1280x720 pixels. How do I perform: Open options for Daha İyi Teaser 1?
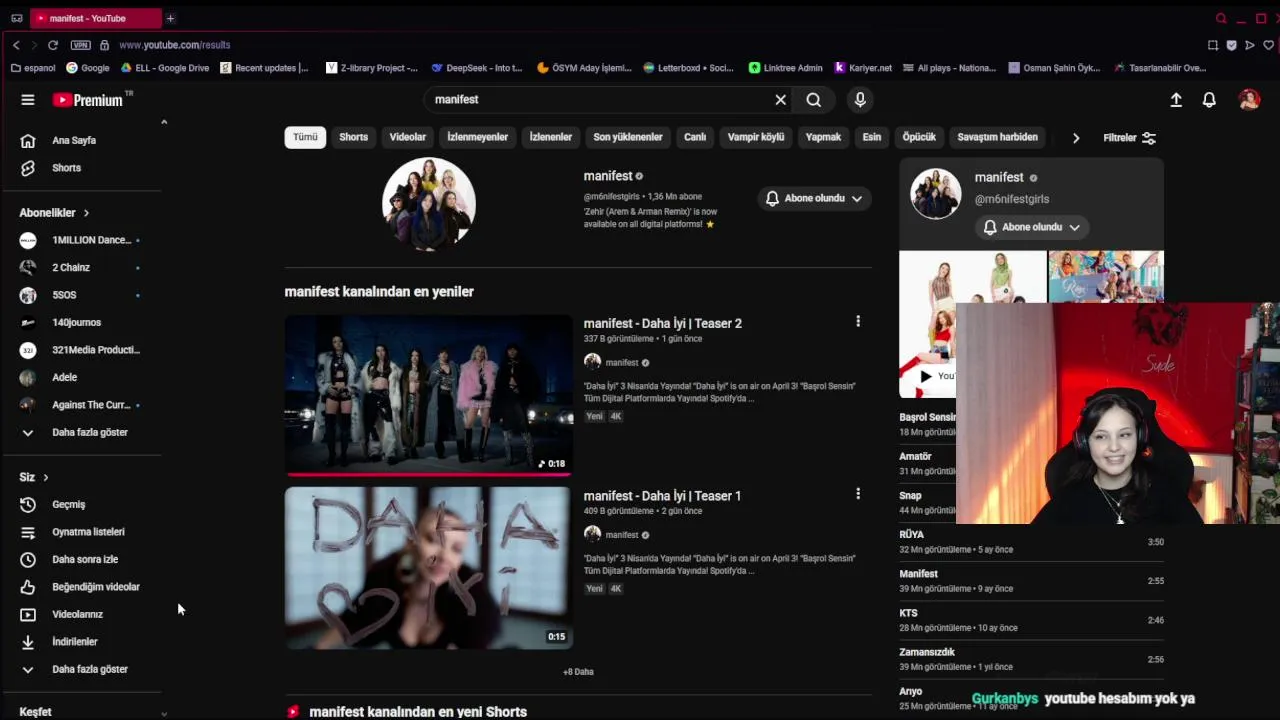click(857, 494)
